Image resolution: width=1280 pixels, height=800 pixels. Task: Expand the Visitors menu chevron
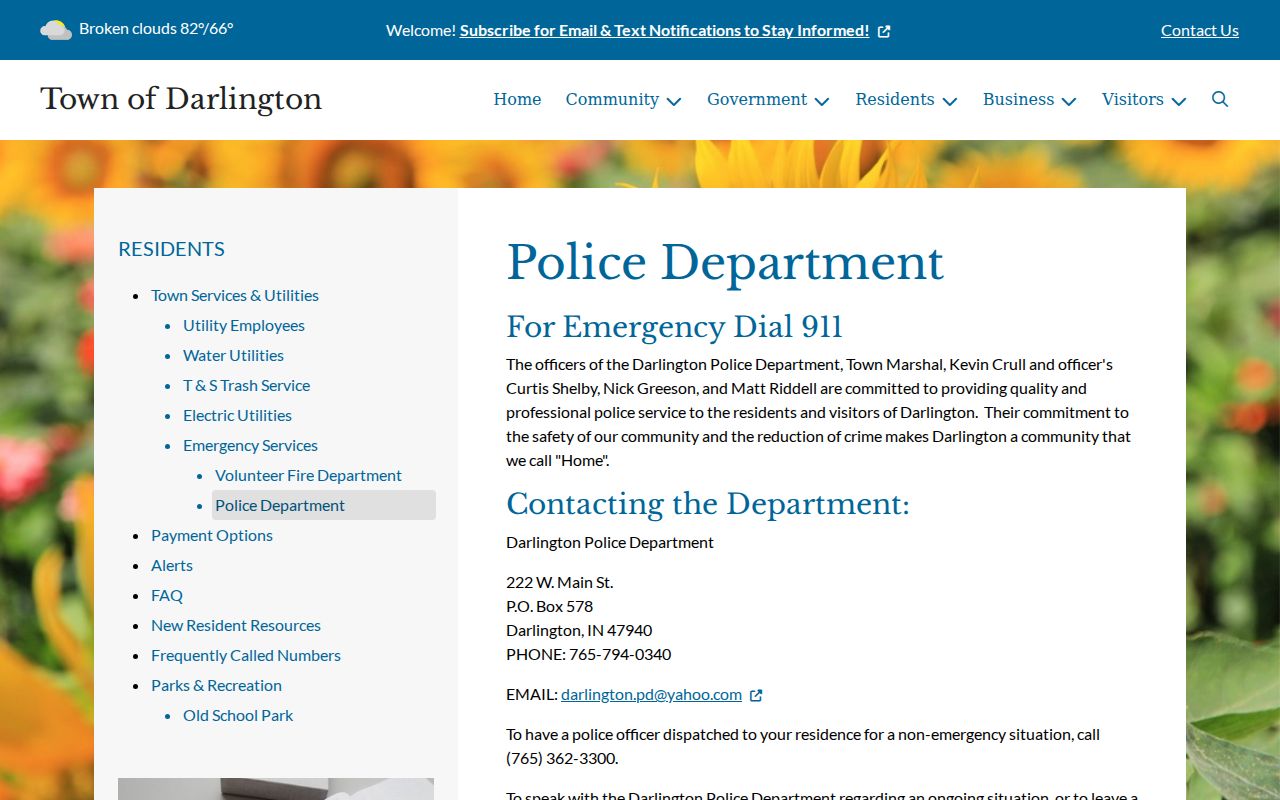tap(1179, 101)
